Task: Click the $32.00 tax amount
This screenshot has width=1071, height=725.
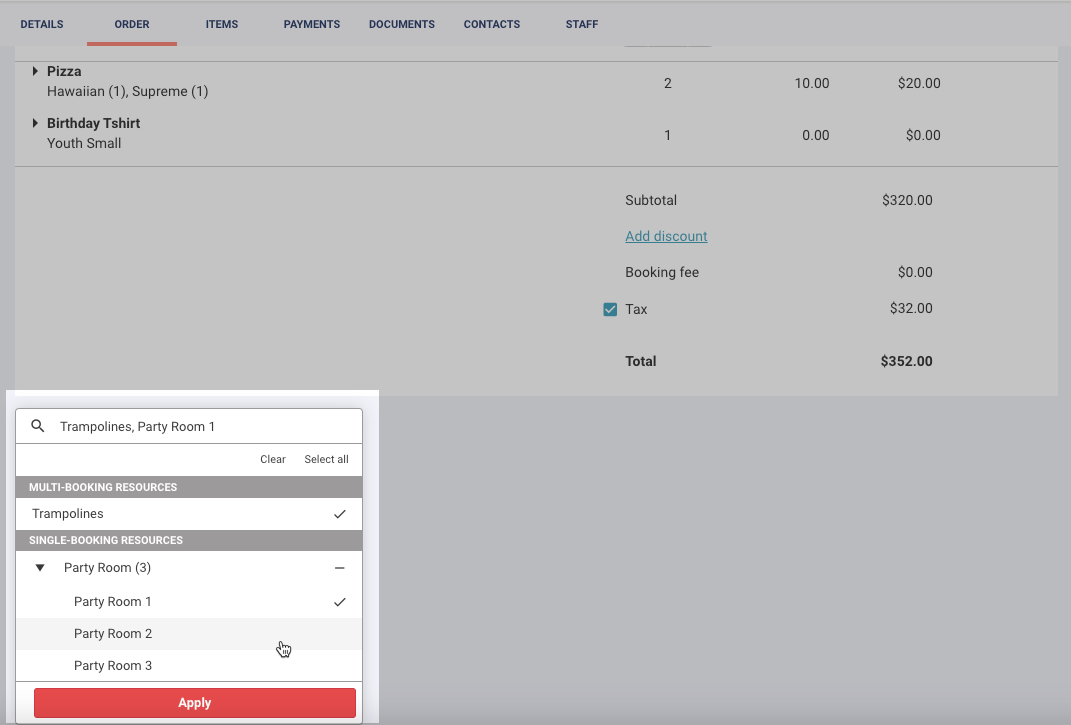Action: 911,308
